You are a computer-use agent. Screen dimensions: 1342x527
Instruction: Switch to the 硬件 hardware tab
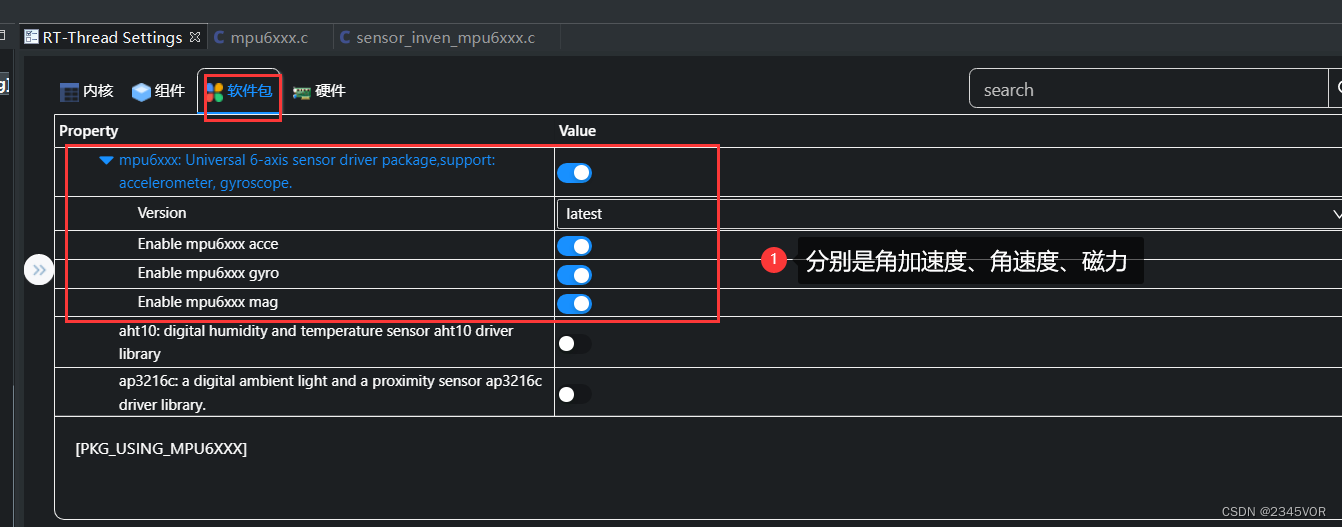[x=319, y=91]
